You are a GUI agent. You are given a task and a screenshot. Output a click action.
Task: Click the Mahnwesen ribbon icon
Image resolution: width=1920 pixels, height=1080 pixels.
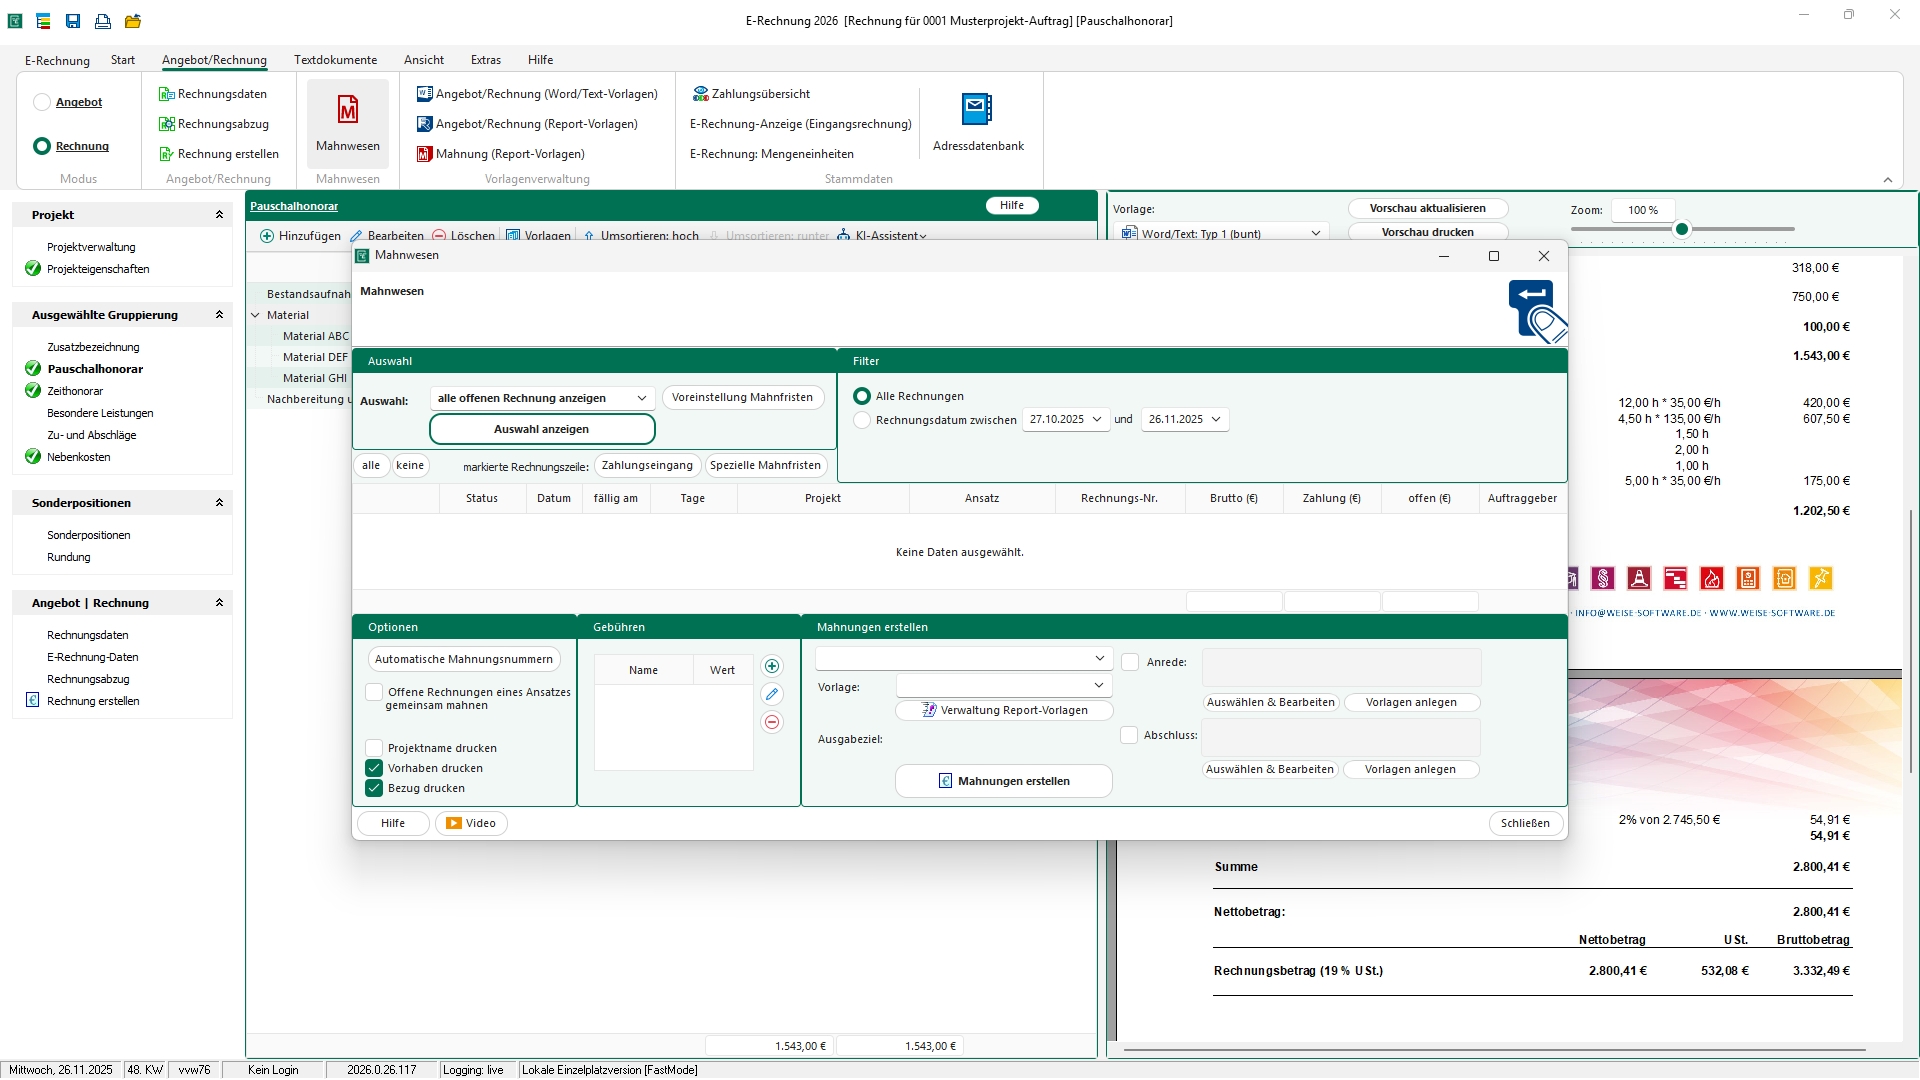[x=347, y=110]
